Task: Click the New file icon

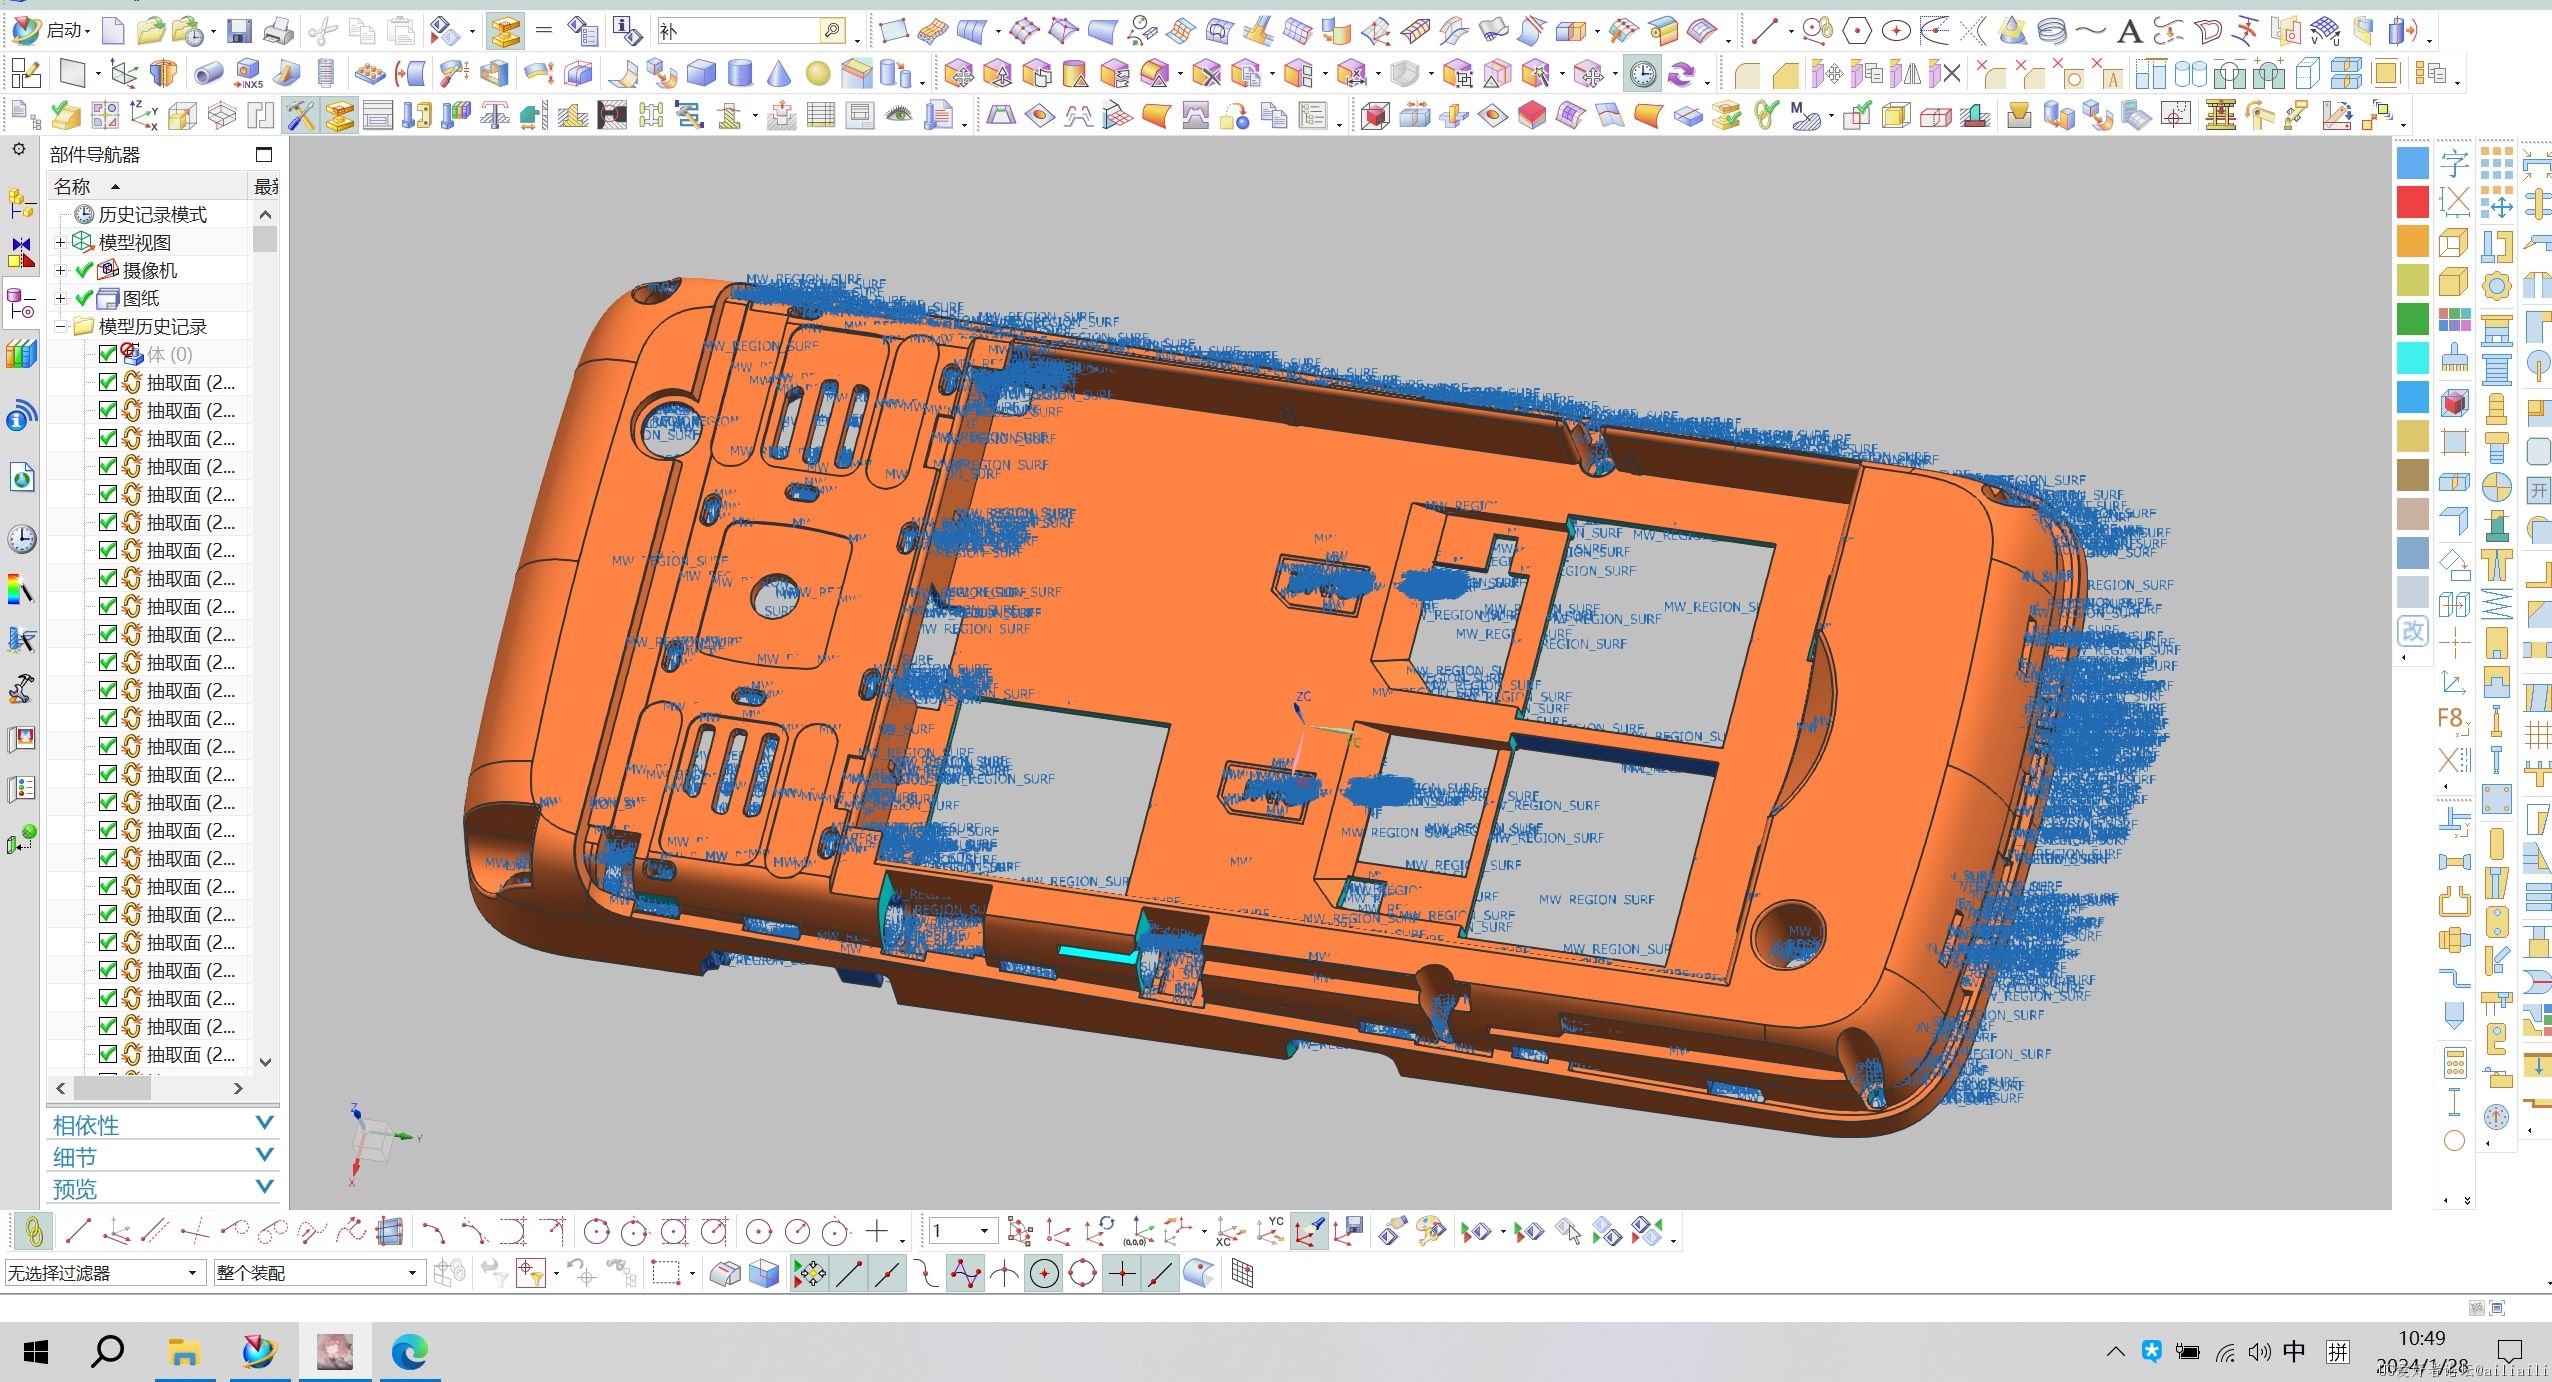Action: [114, 32]
